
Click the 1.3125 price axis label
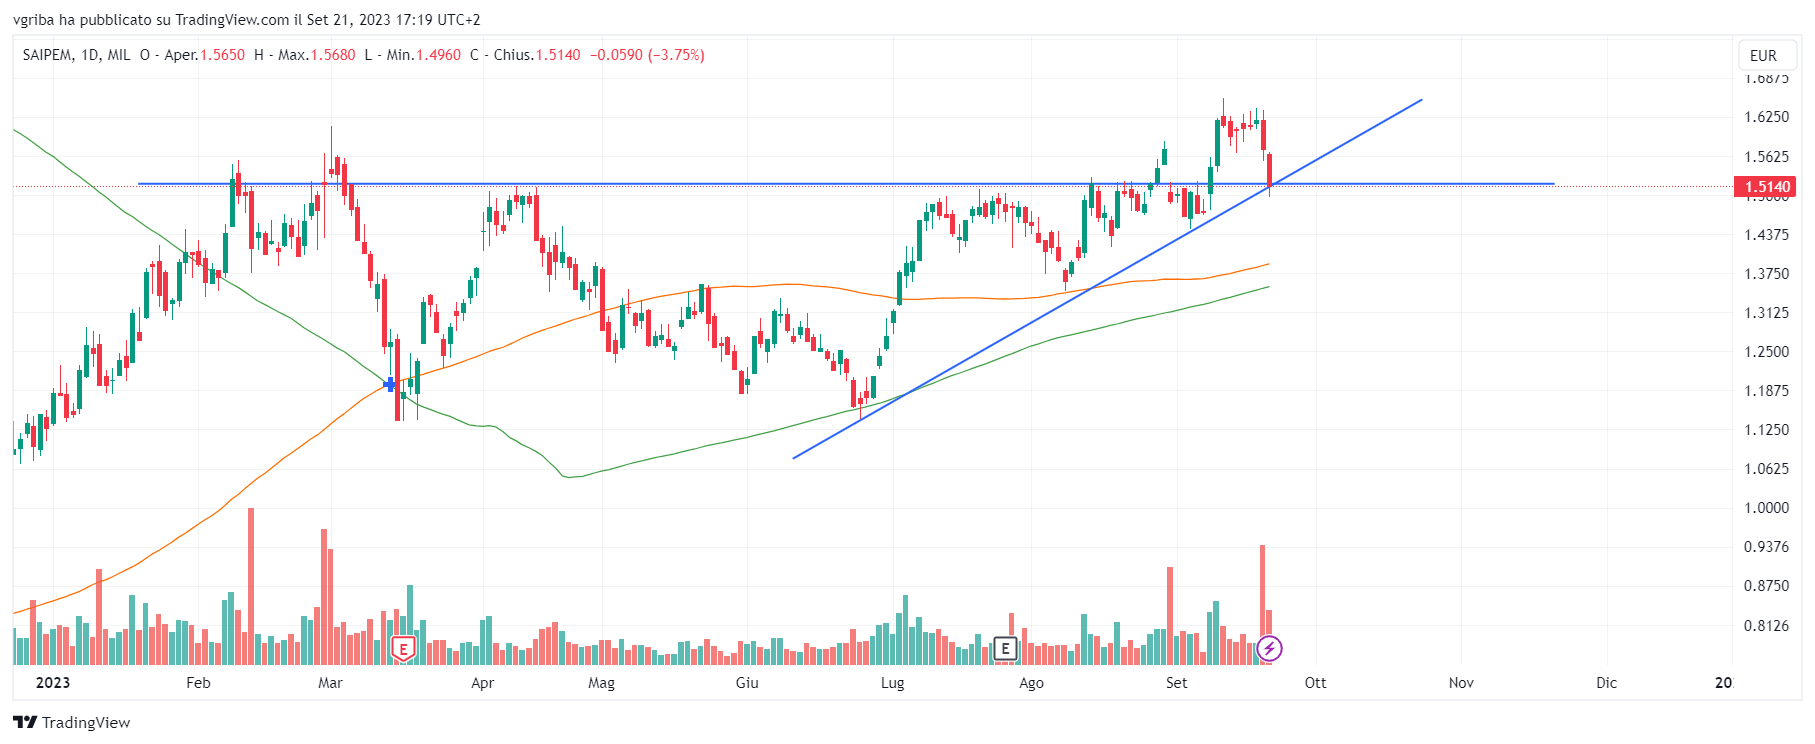click(x=1767, y=313)
